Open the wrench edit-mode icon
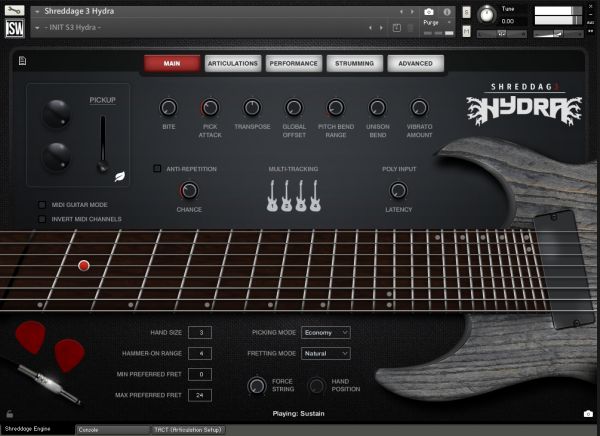The image size is (600, 436). point(15,10)
